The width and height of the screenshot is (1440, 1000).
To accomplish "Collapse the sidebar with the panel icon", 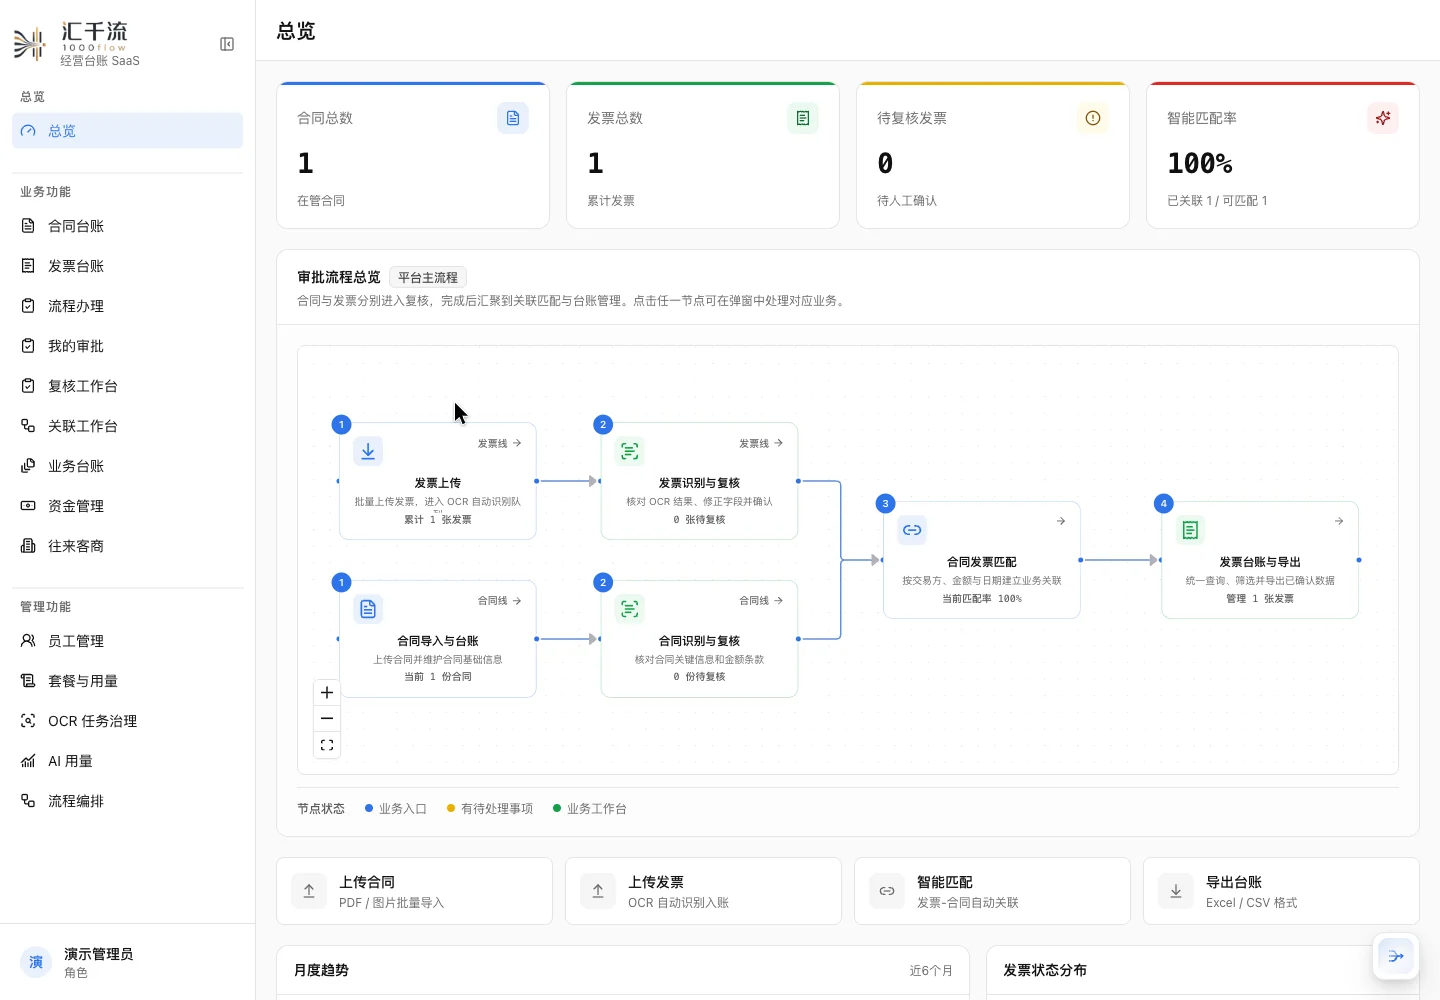I will (227, 44).
